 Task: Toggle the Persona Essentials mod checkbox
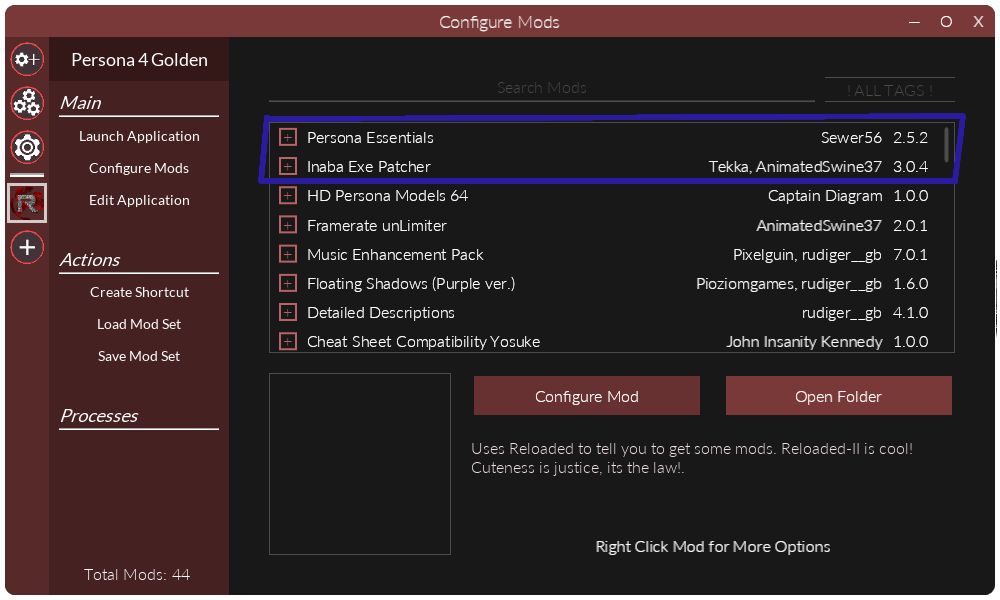tap(288, 137)
